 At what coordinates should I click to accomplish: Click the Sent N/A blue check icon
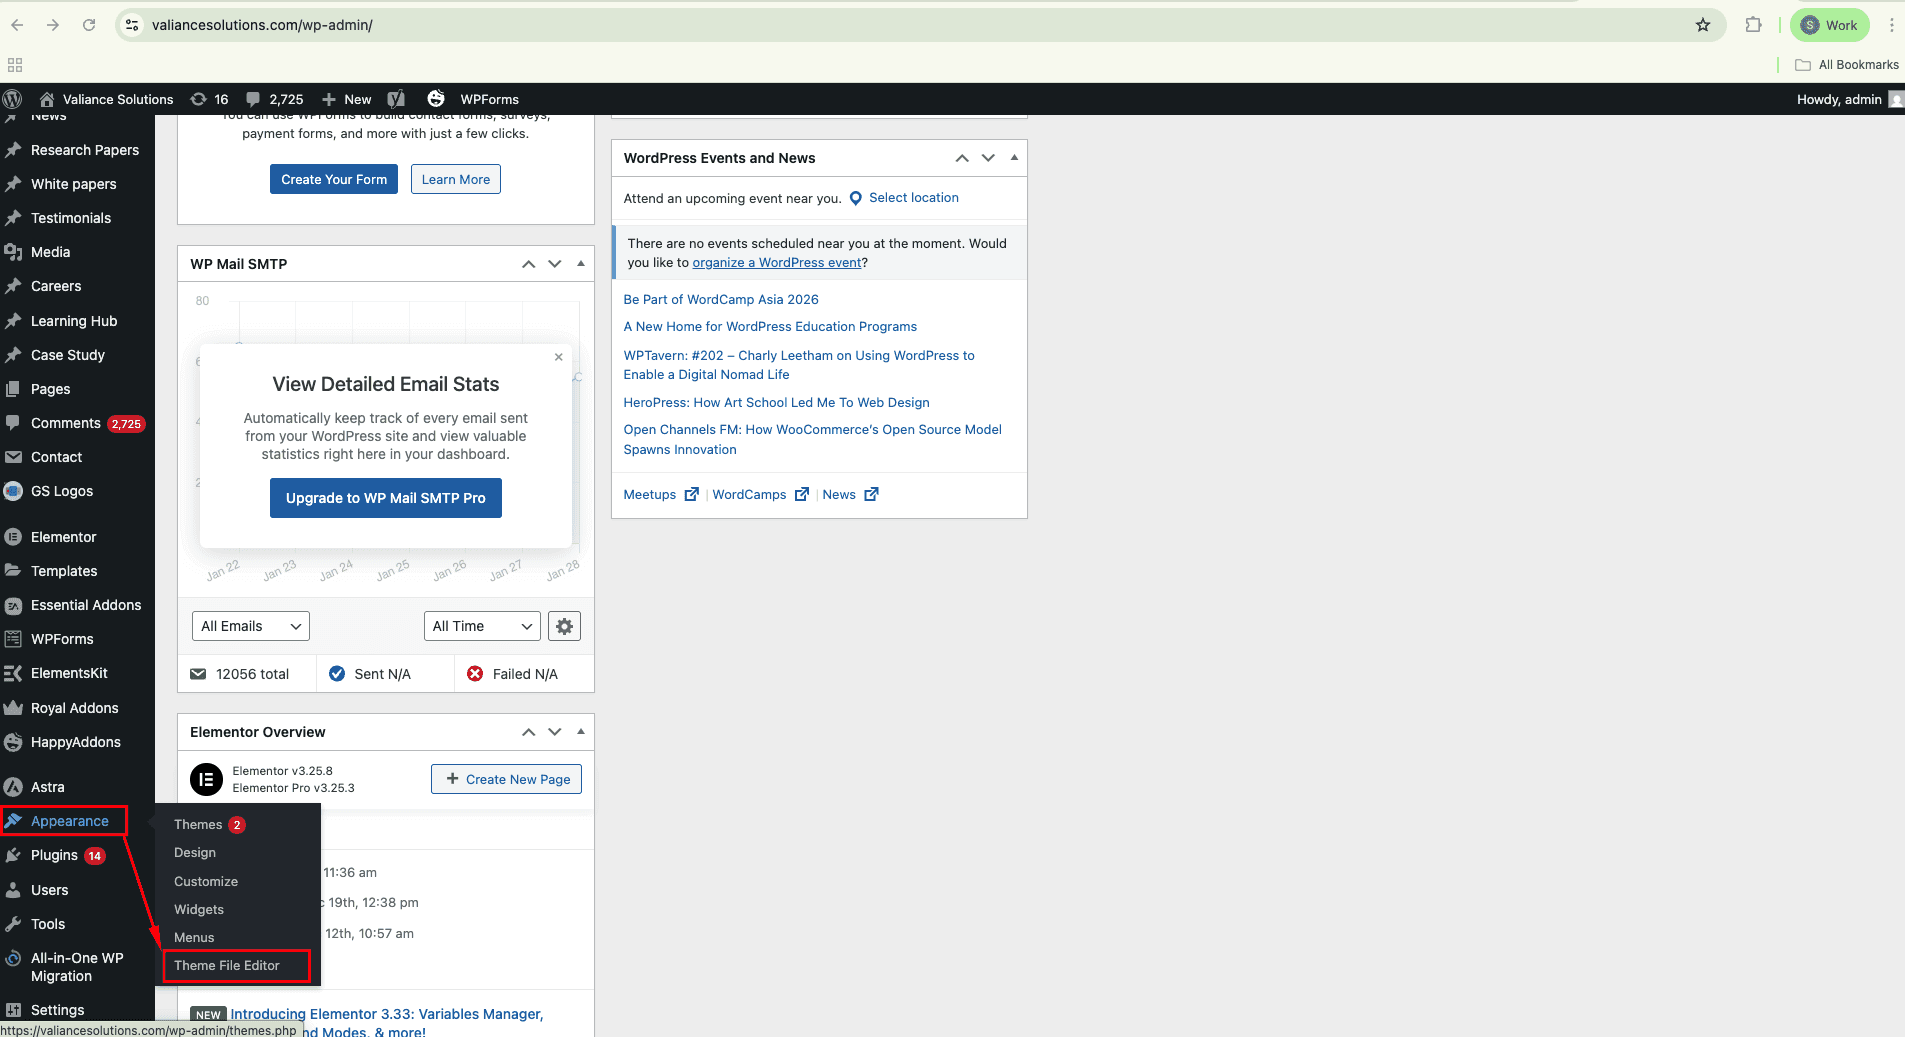(x=337, y=674)
